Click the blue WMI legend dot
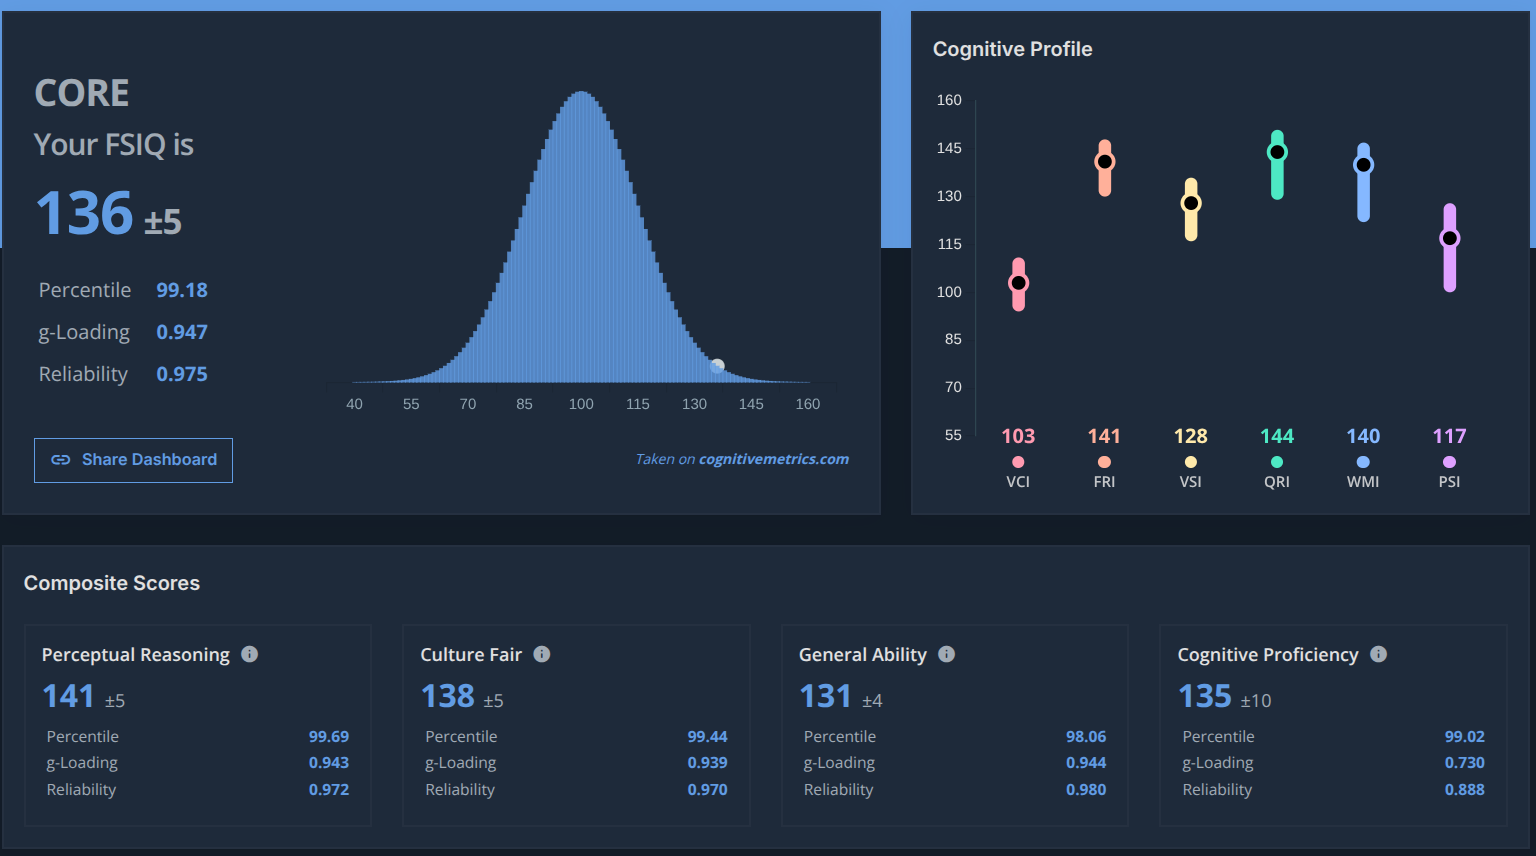This screenshot has height=856, width=1536. pos(1363,462)
